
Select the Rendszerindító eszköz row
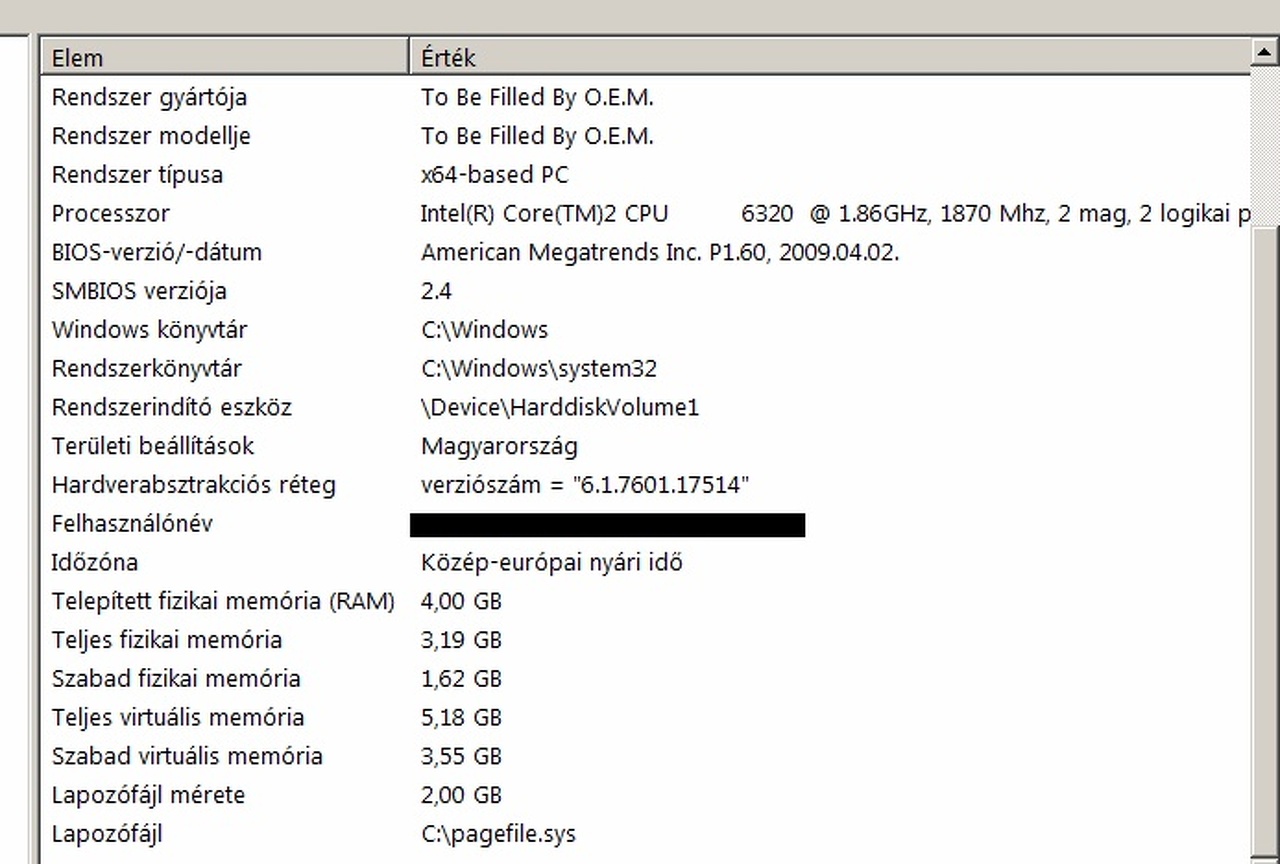pos(172,408)
